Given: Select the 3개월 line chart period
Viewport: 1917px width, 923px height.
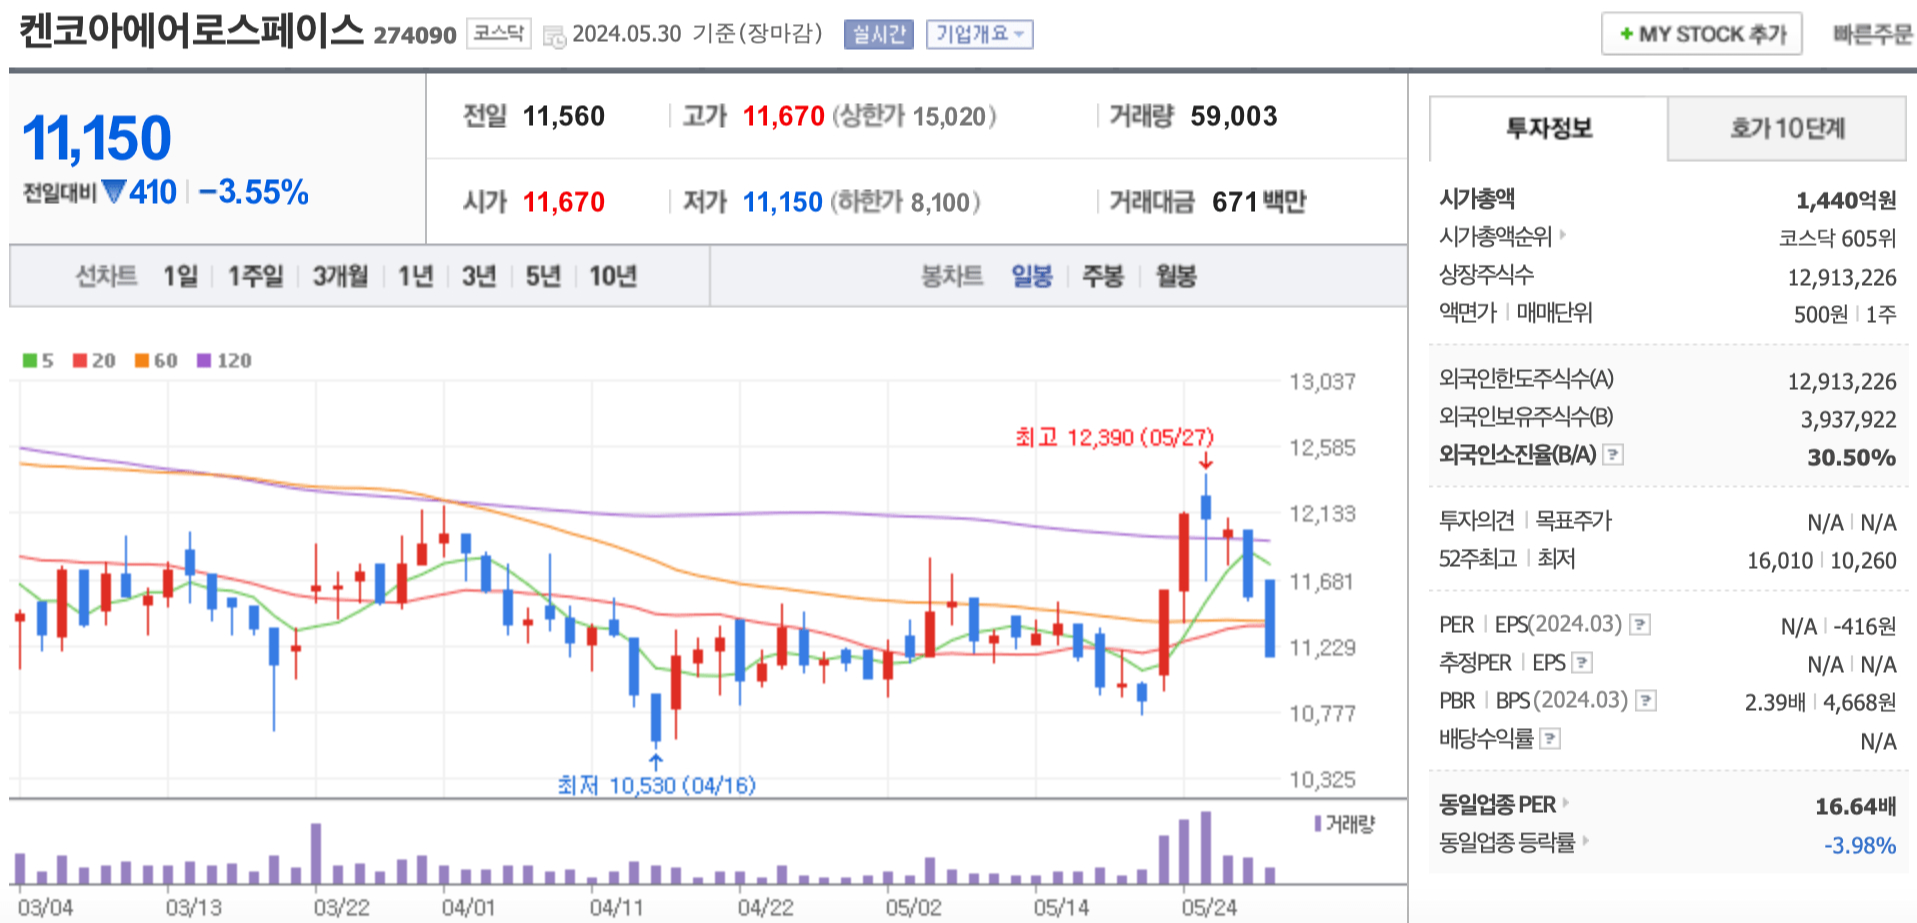Looking at the screenshot, I should (340, 276).
